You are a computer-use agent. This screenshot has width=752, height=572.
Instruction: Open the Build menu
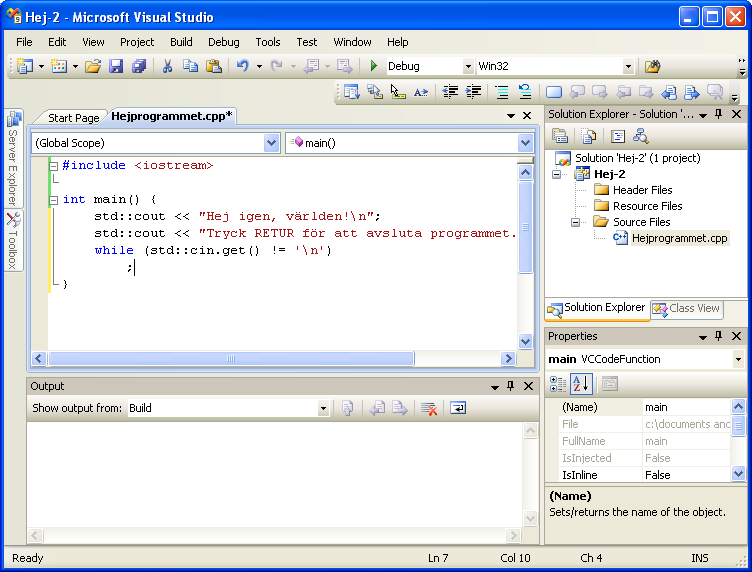tap(181, 42)
